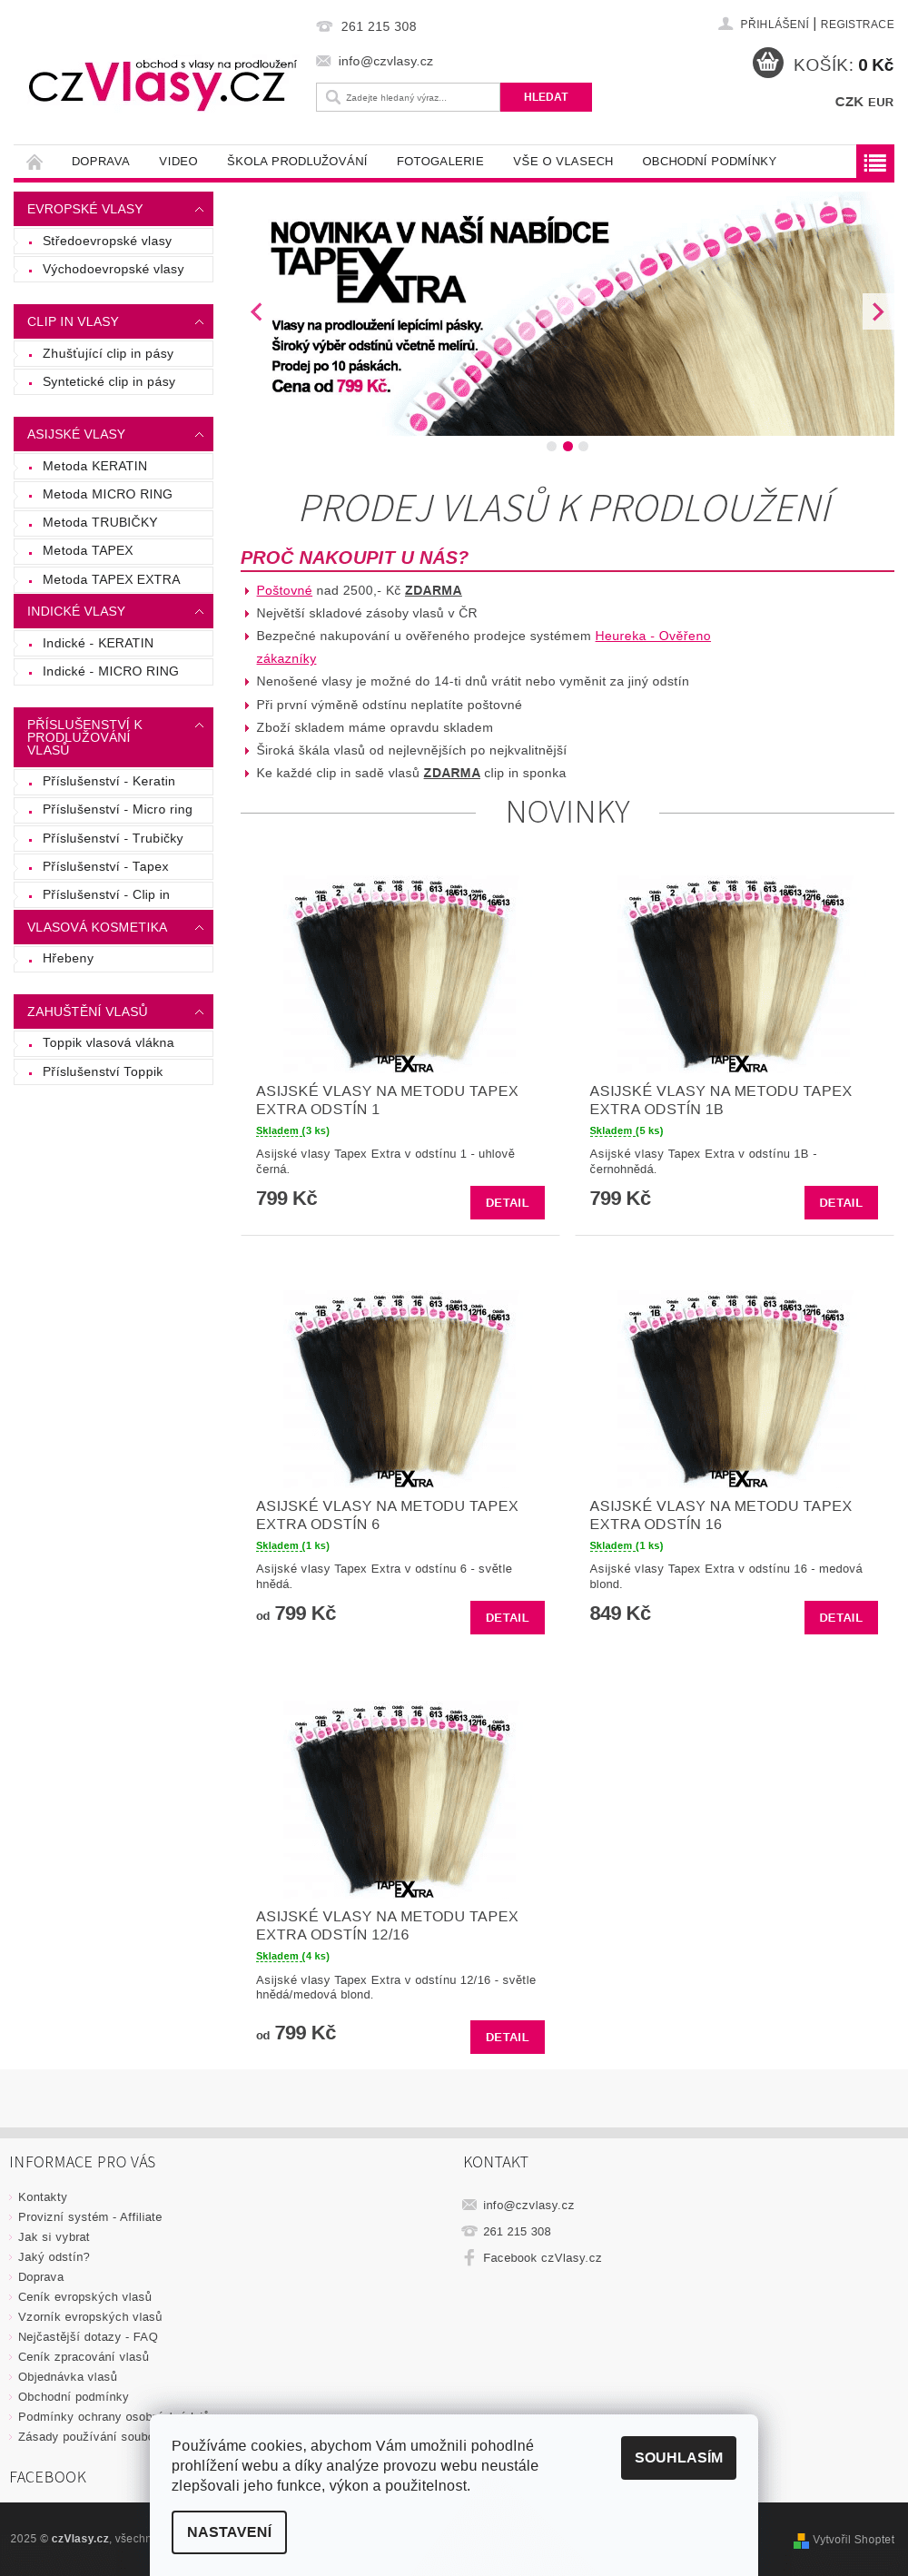Open Metoda Tapex Extra category
Viewport: 908px width, 2576px height.
[x=111, y=579]
